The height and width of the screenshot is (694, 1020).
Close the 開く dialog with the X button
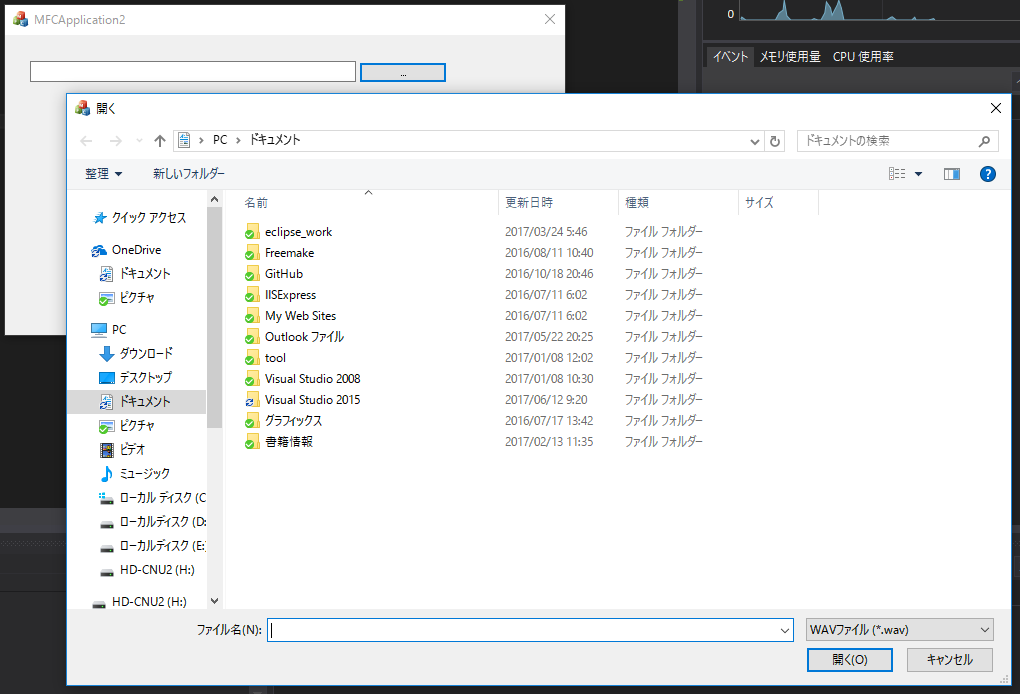(x=996, y=108)
